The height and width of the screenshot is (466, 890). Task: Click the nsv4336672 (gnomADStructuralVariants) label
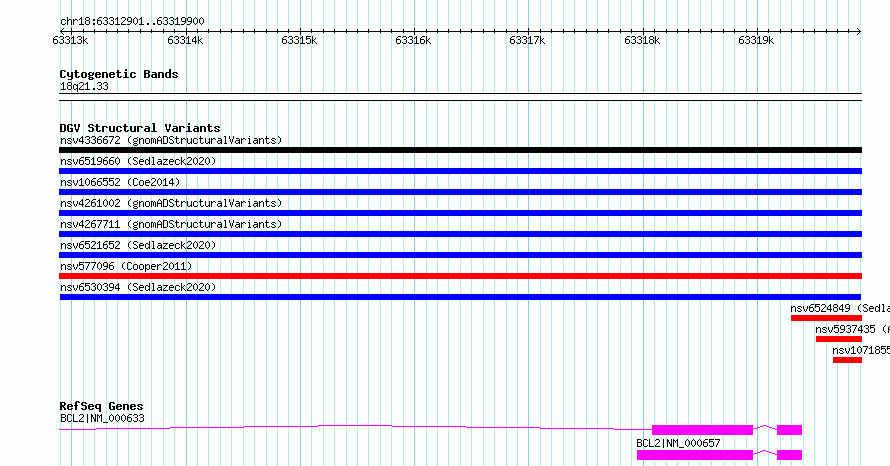click(x=171, y=140)
